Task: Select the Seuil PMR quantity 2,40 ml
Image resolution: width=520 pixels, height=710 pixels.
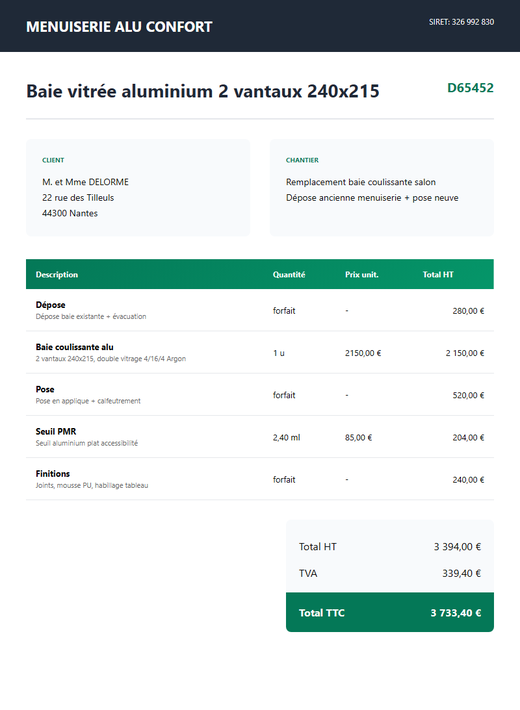Action: coord(286,437)
